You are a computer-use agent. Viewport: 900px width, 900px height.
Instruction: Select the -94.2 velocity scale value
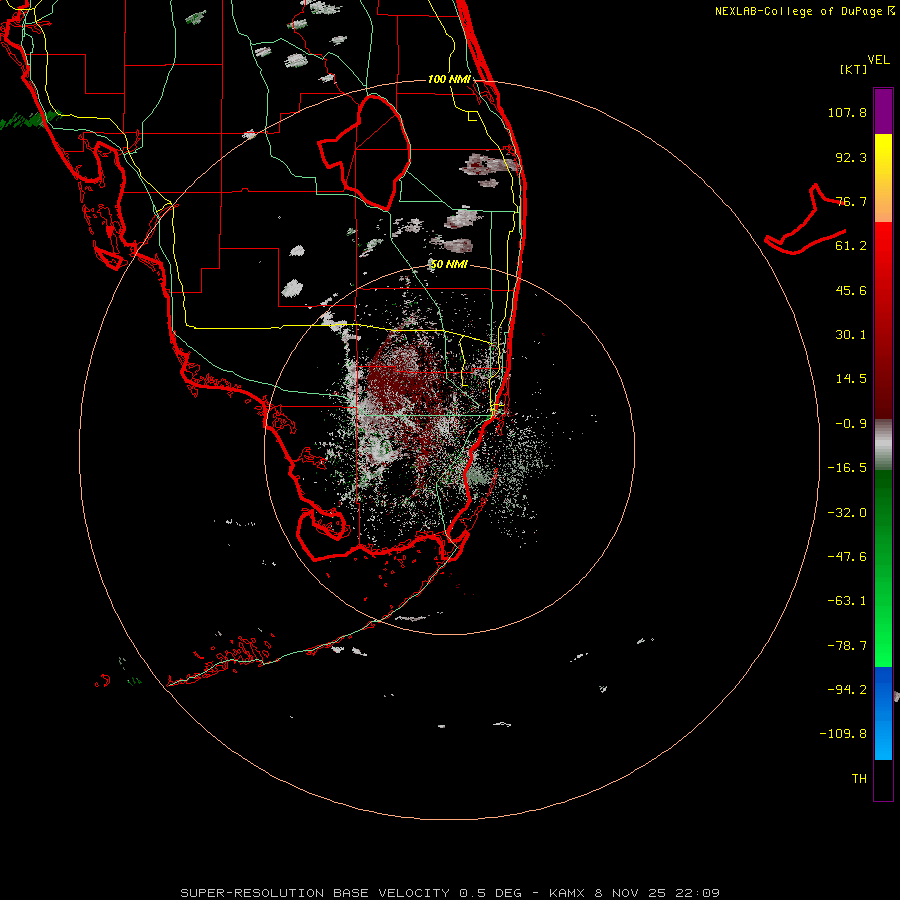click(847, 690)
